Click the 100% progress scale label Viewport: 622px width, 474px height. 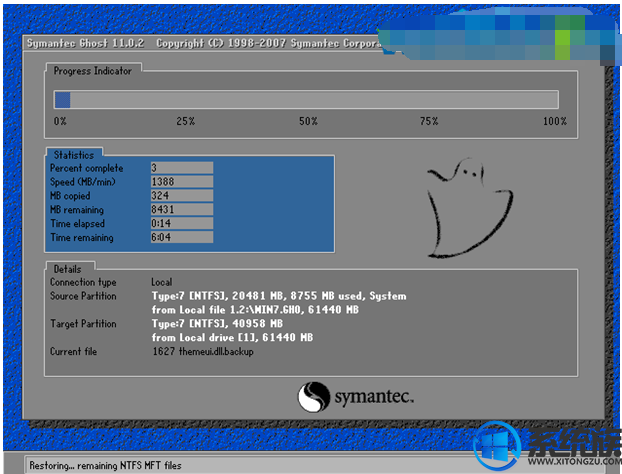click(x=555, y=121)
